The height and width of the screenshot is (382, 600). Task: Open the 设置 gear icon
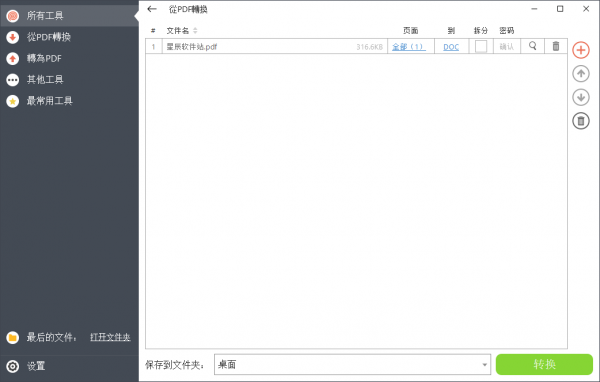click(13, 366)
